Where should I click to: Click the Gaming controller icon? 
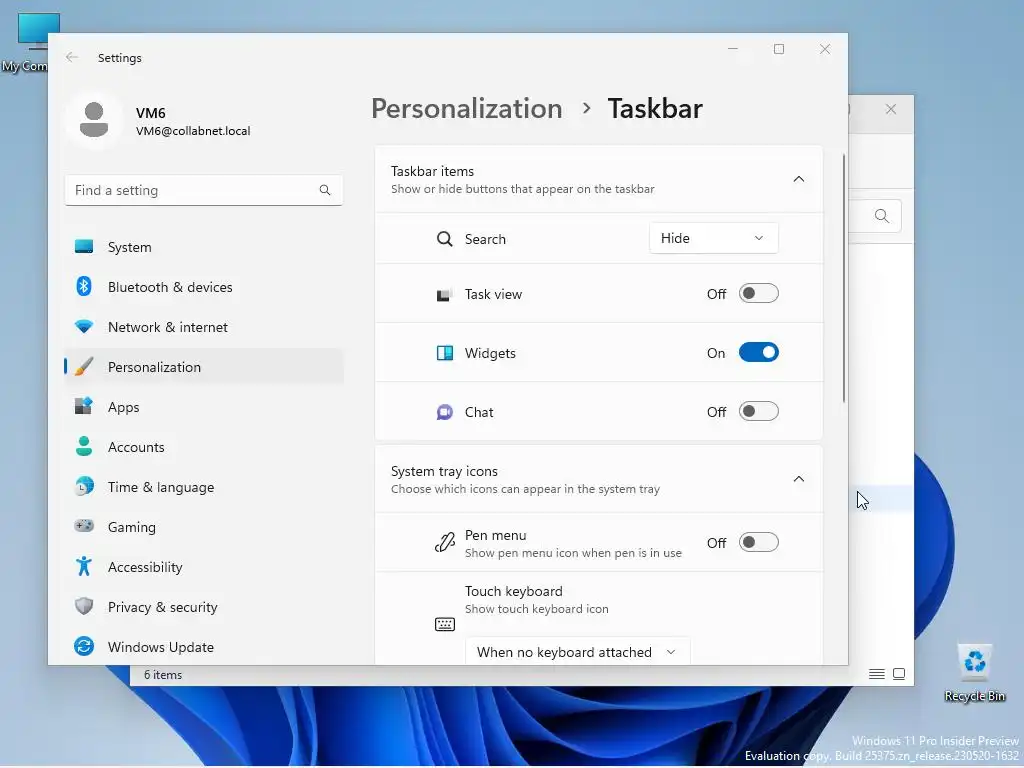pyautogui.click(x=84, y=526)
